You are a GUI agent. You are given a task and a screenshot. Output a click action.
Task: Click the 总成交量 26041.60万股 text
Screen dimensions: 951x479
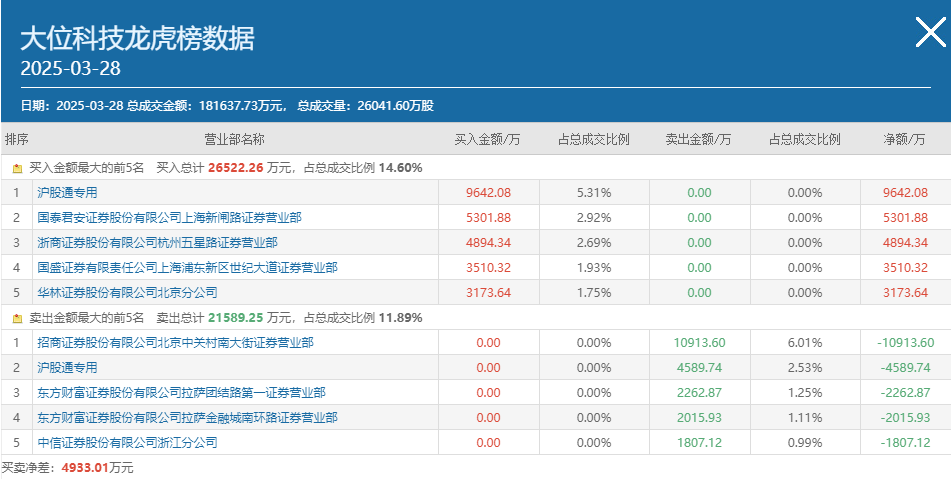[x=366, y=106]
